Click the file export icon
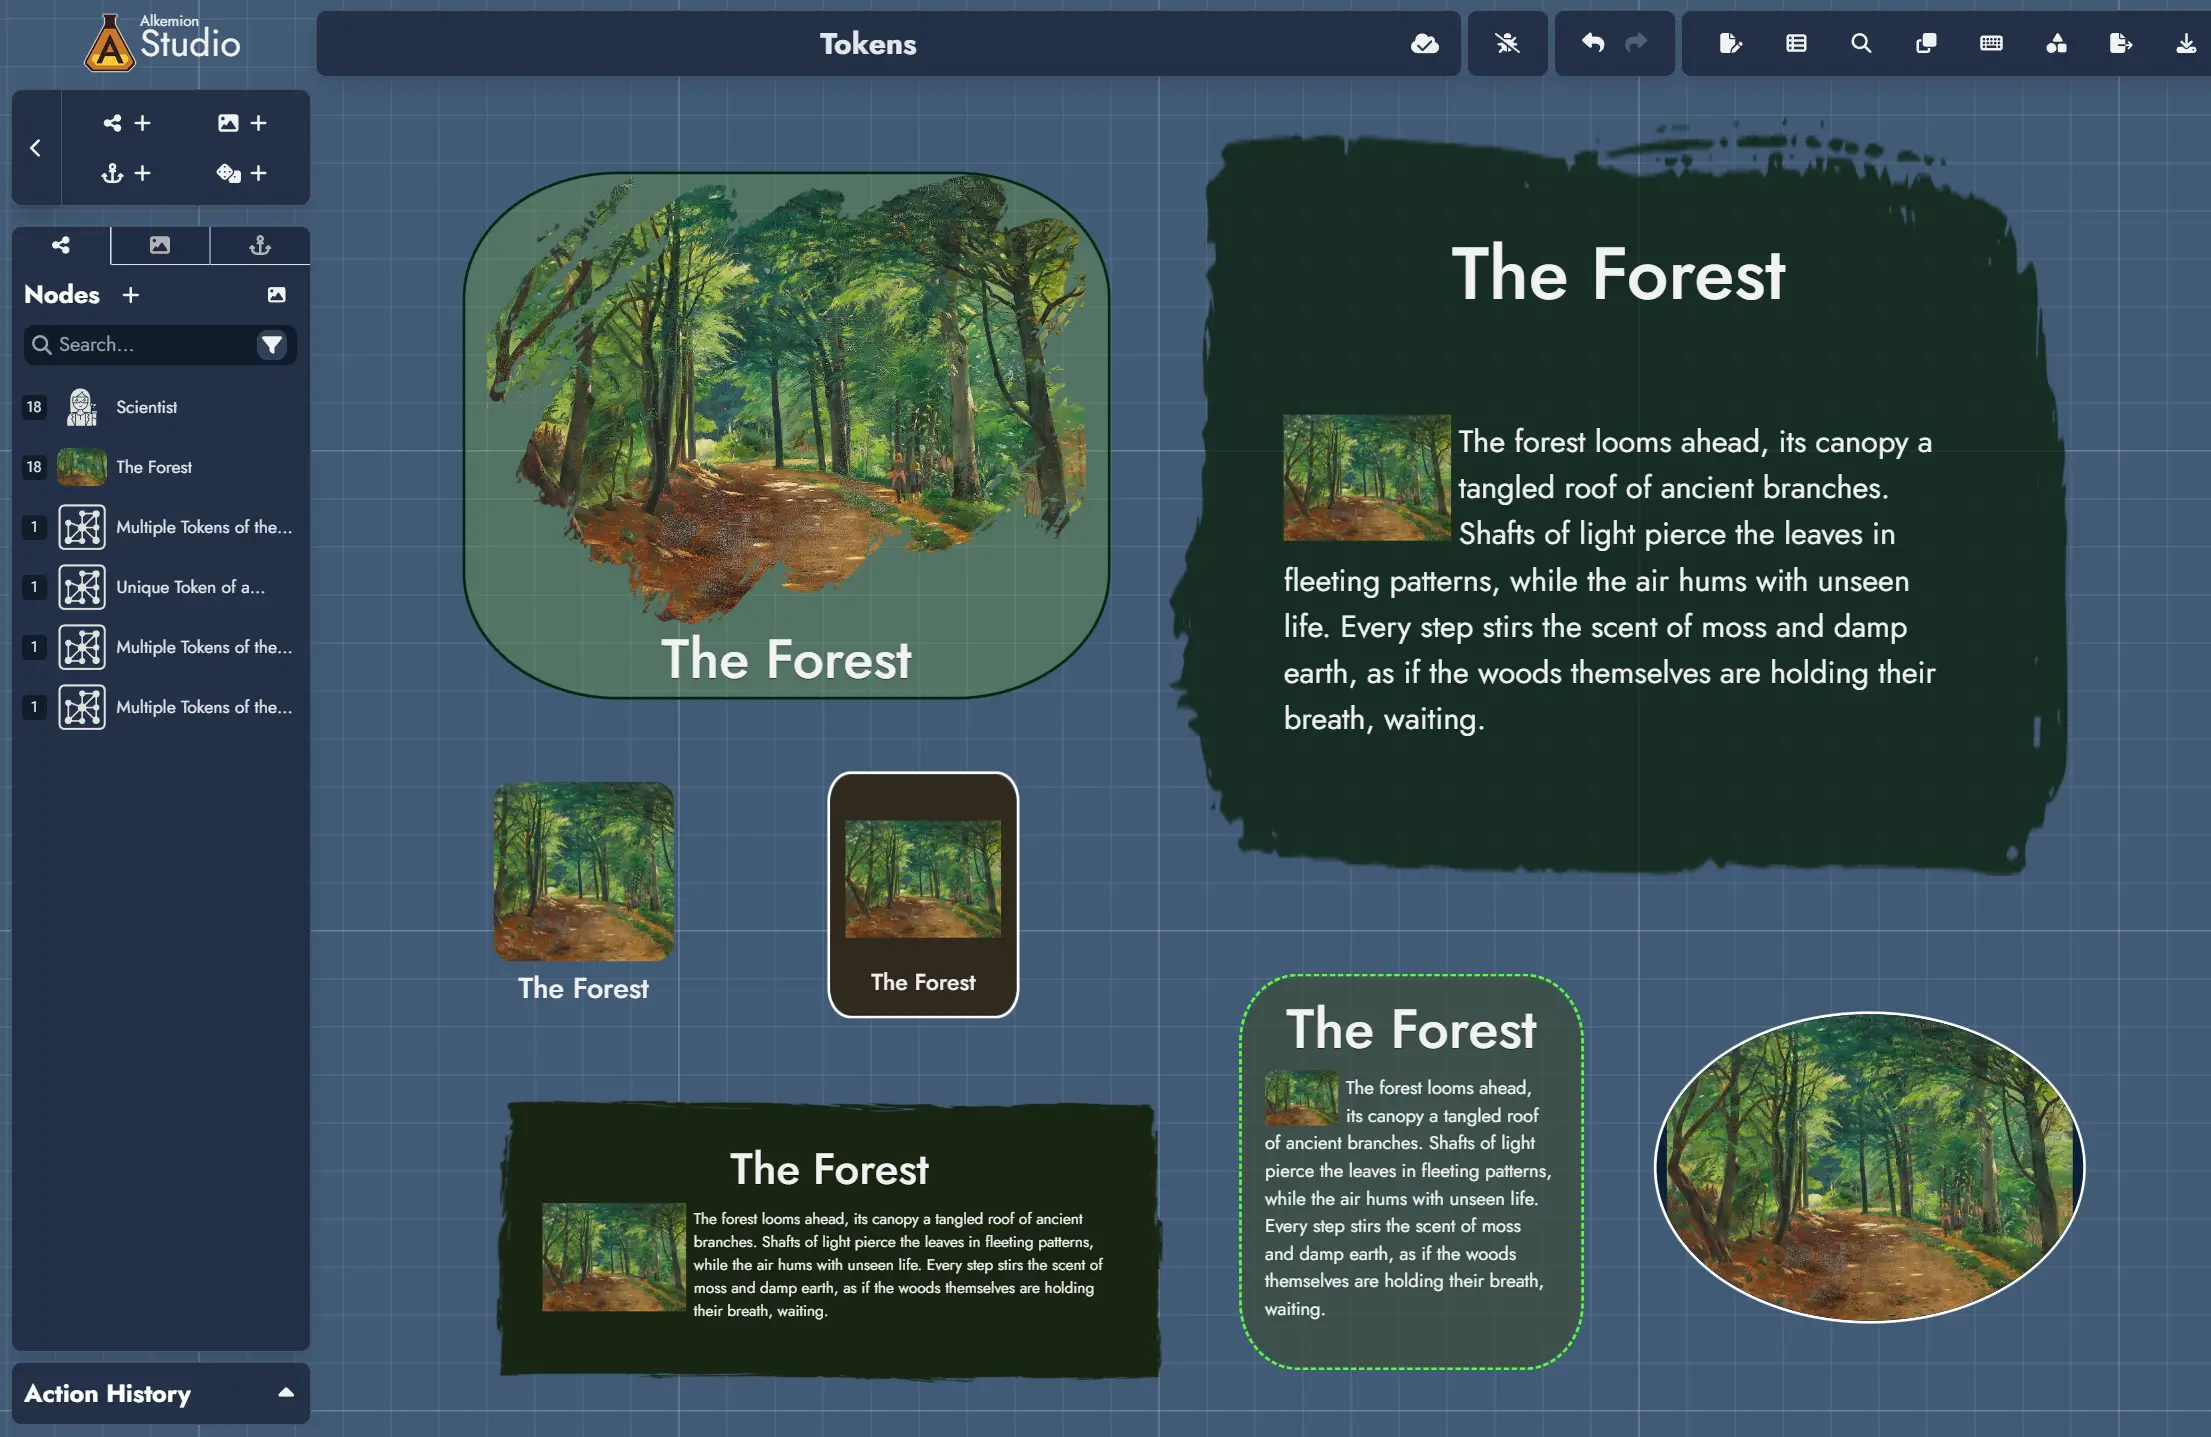The height and width of the screenshot is (1437, 2211). coord(2120,43)
